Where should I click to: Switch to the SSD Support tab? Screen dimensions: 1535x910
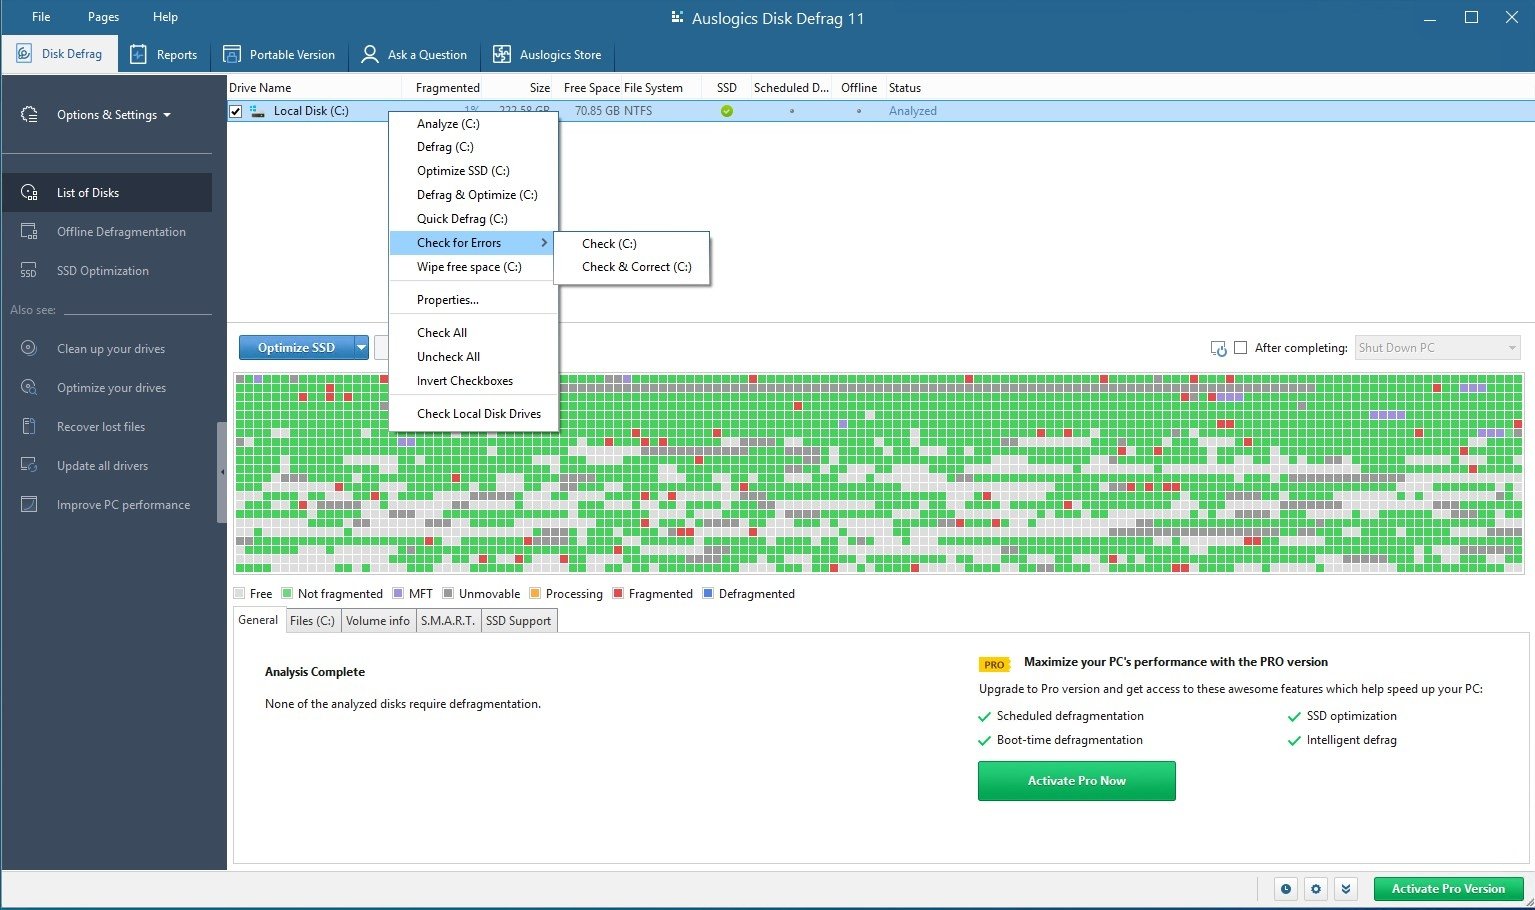tap(518, 621)
